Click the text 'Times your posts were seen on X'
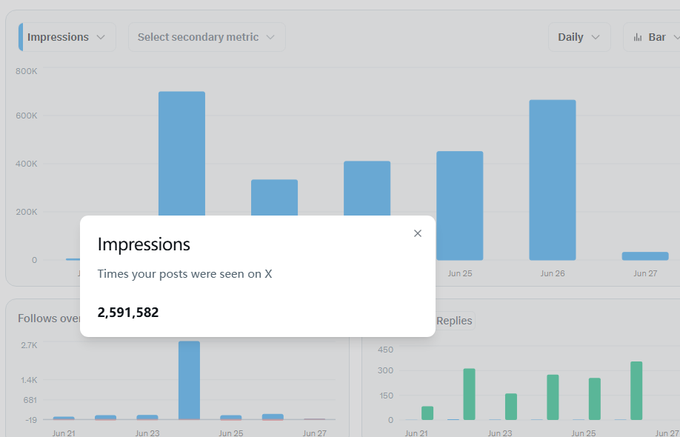This screenshot has width=680, height=437. 185,274
